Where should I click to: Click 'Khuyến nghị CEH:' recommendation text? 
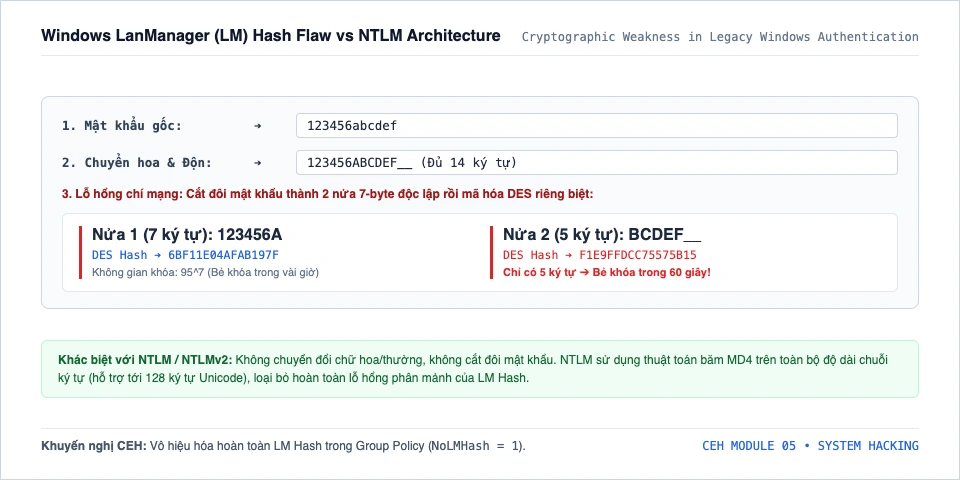[x=283, y=446]
